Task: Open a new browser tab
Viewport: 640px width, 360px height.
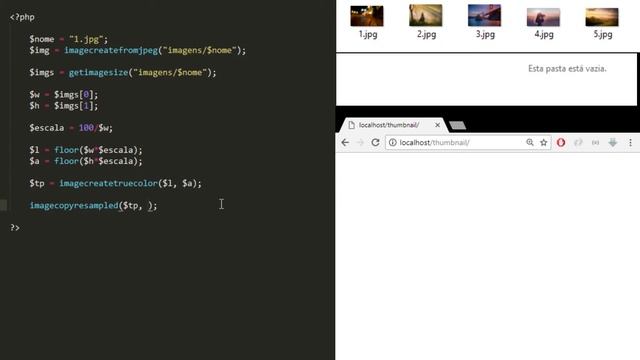Action: click(458, 126)
